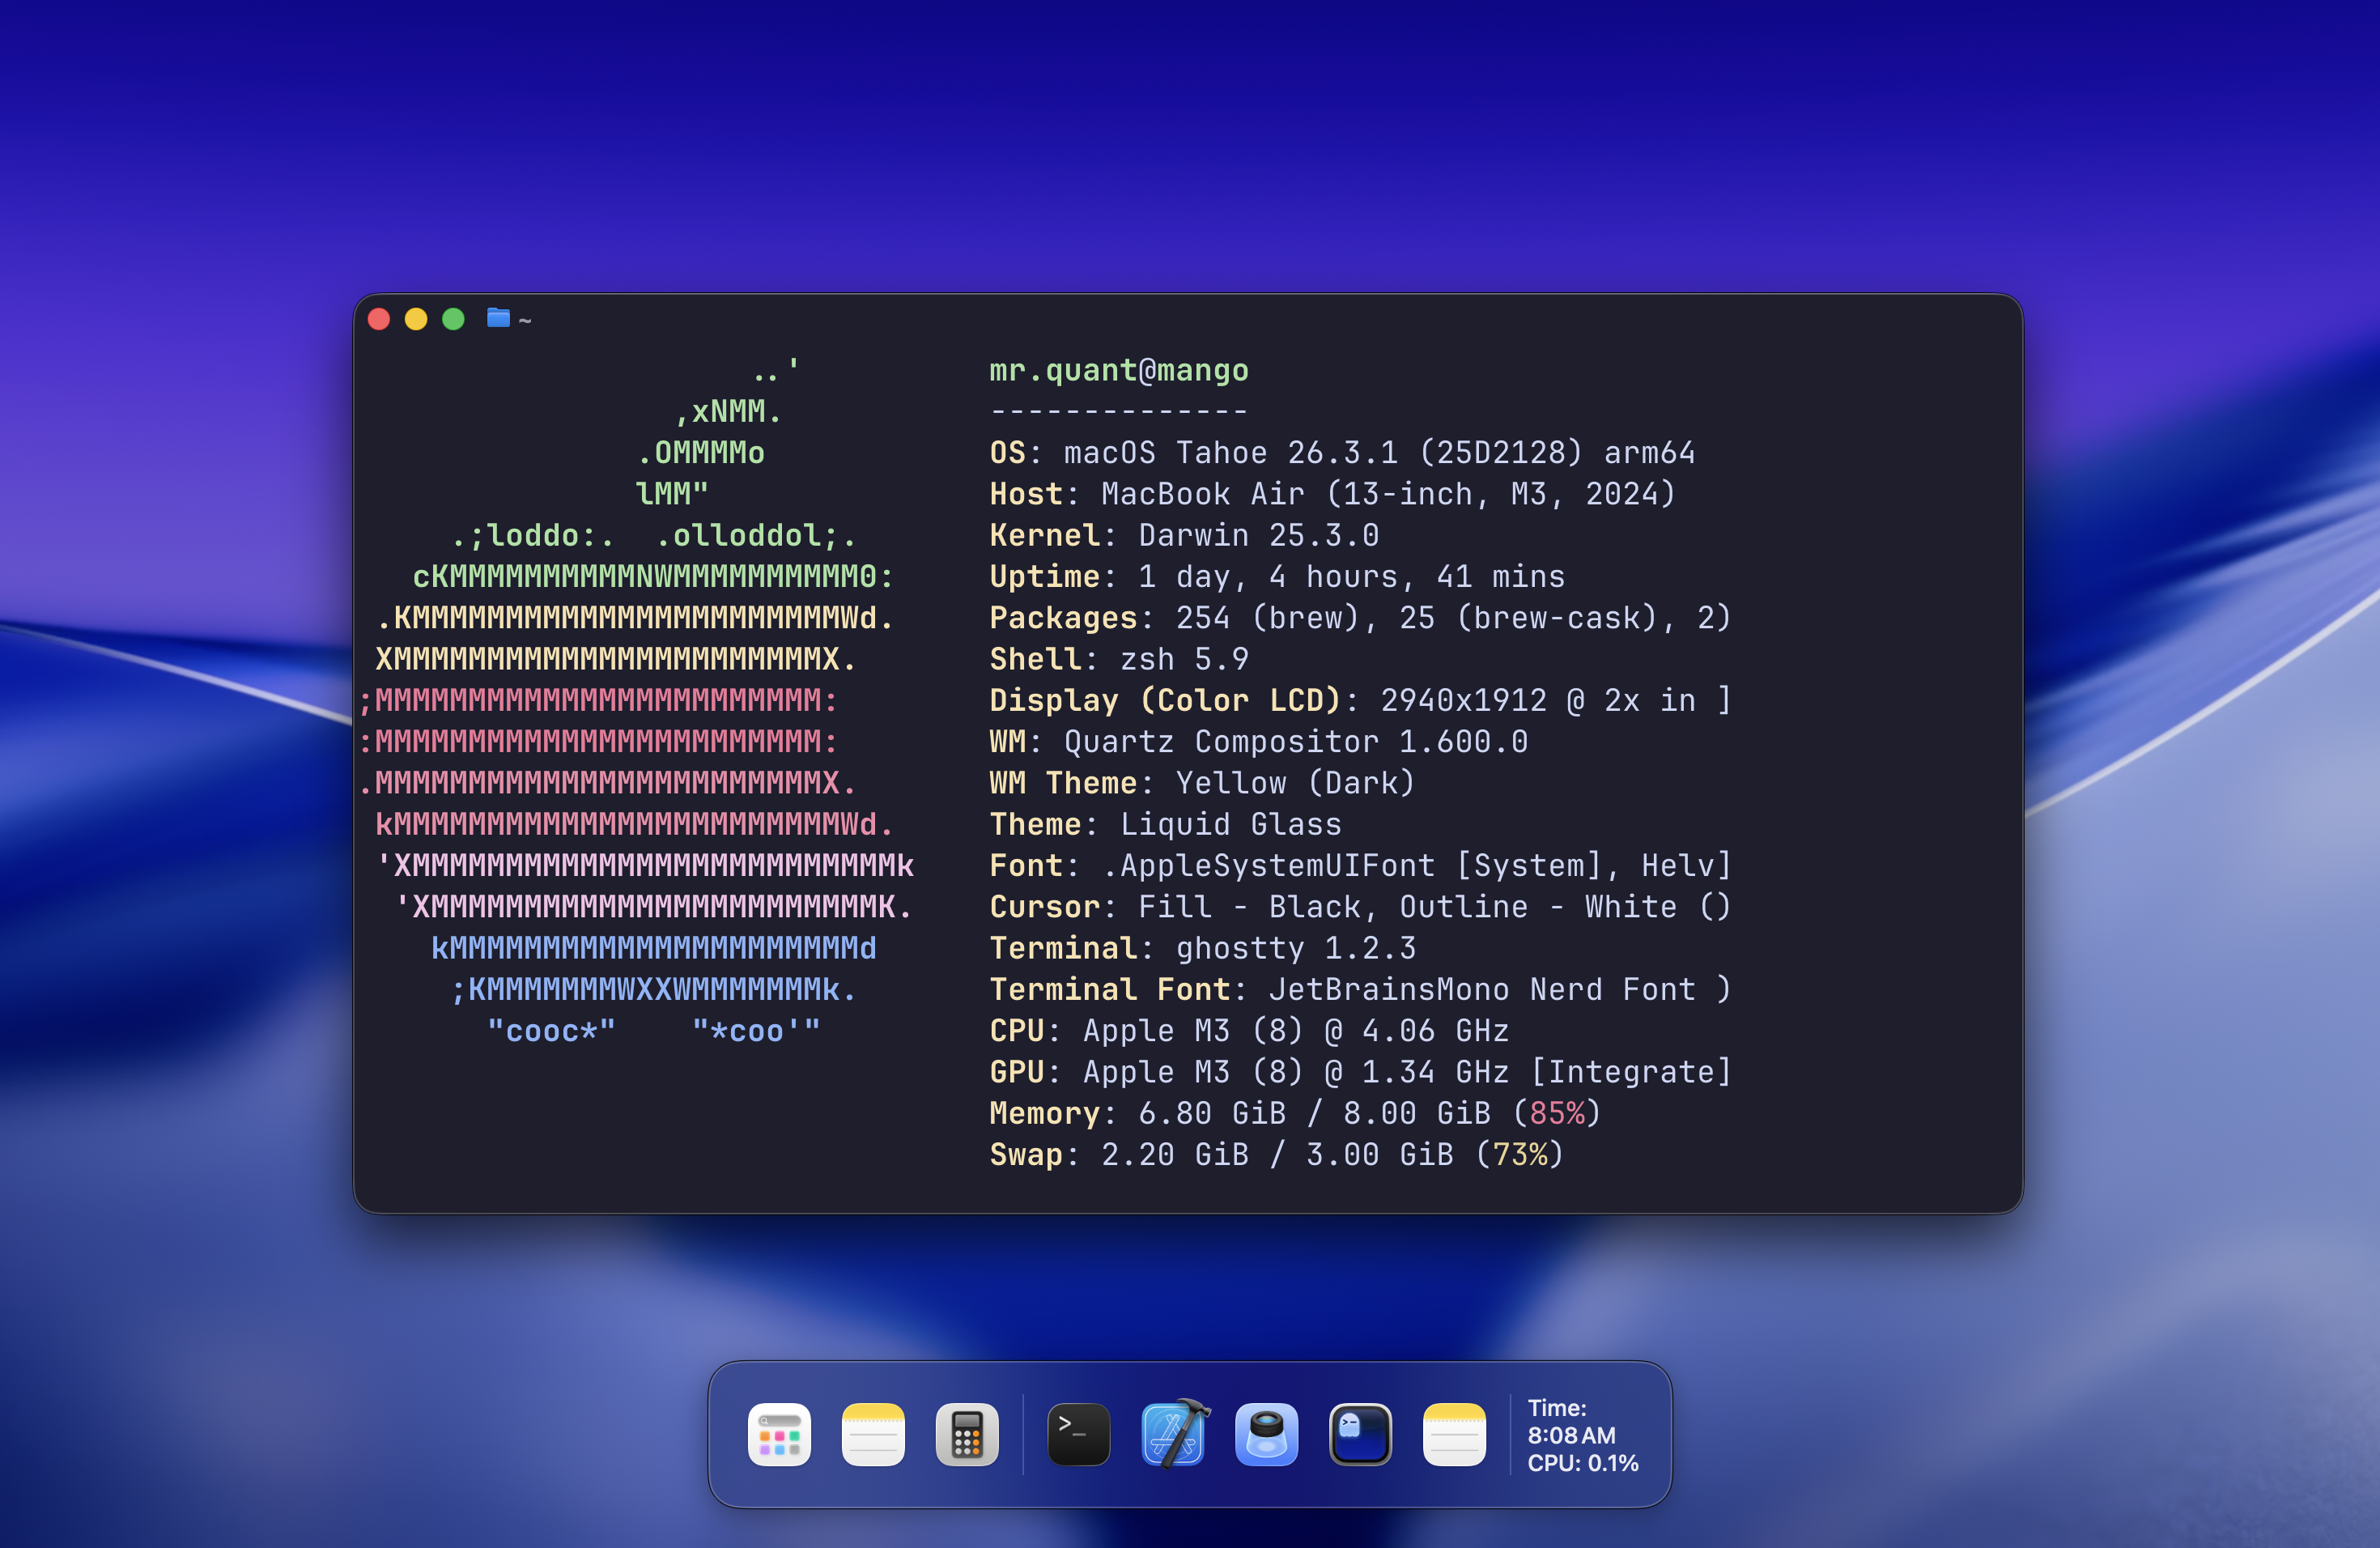
Task: Open the Notes app in the dock
Action: [874, 1435]
